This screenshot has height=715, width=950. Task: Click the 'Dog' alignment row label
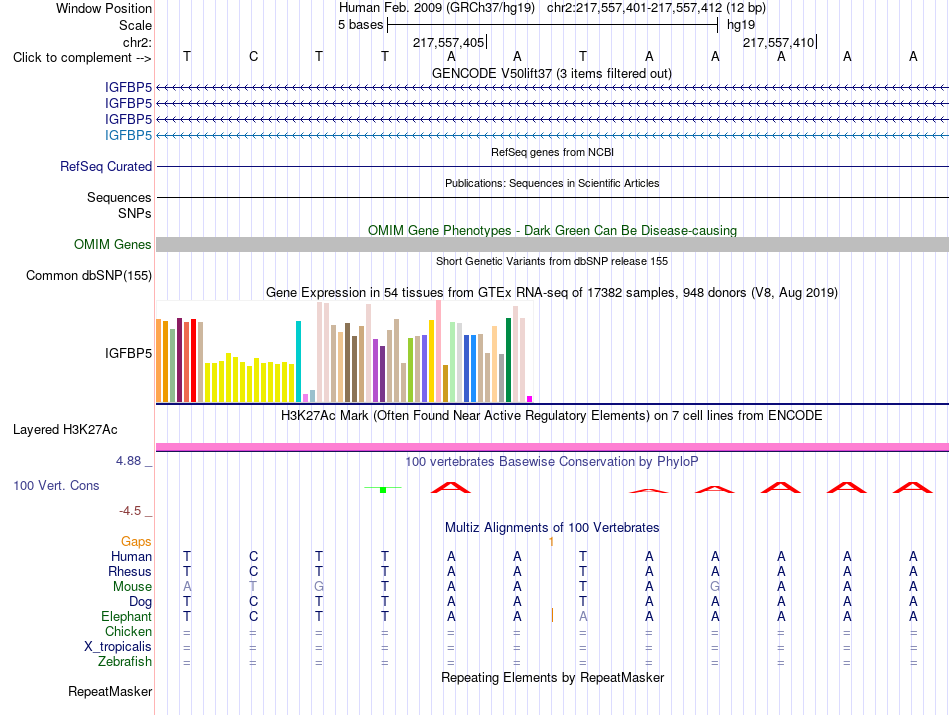(140, 602)
